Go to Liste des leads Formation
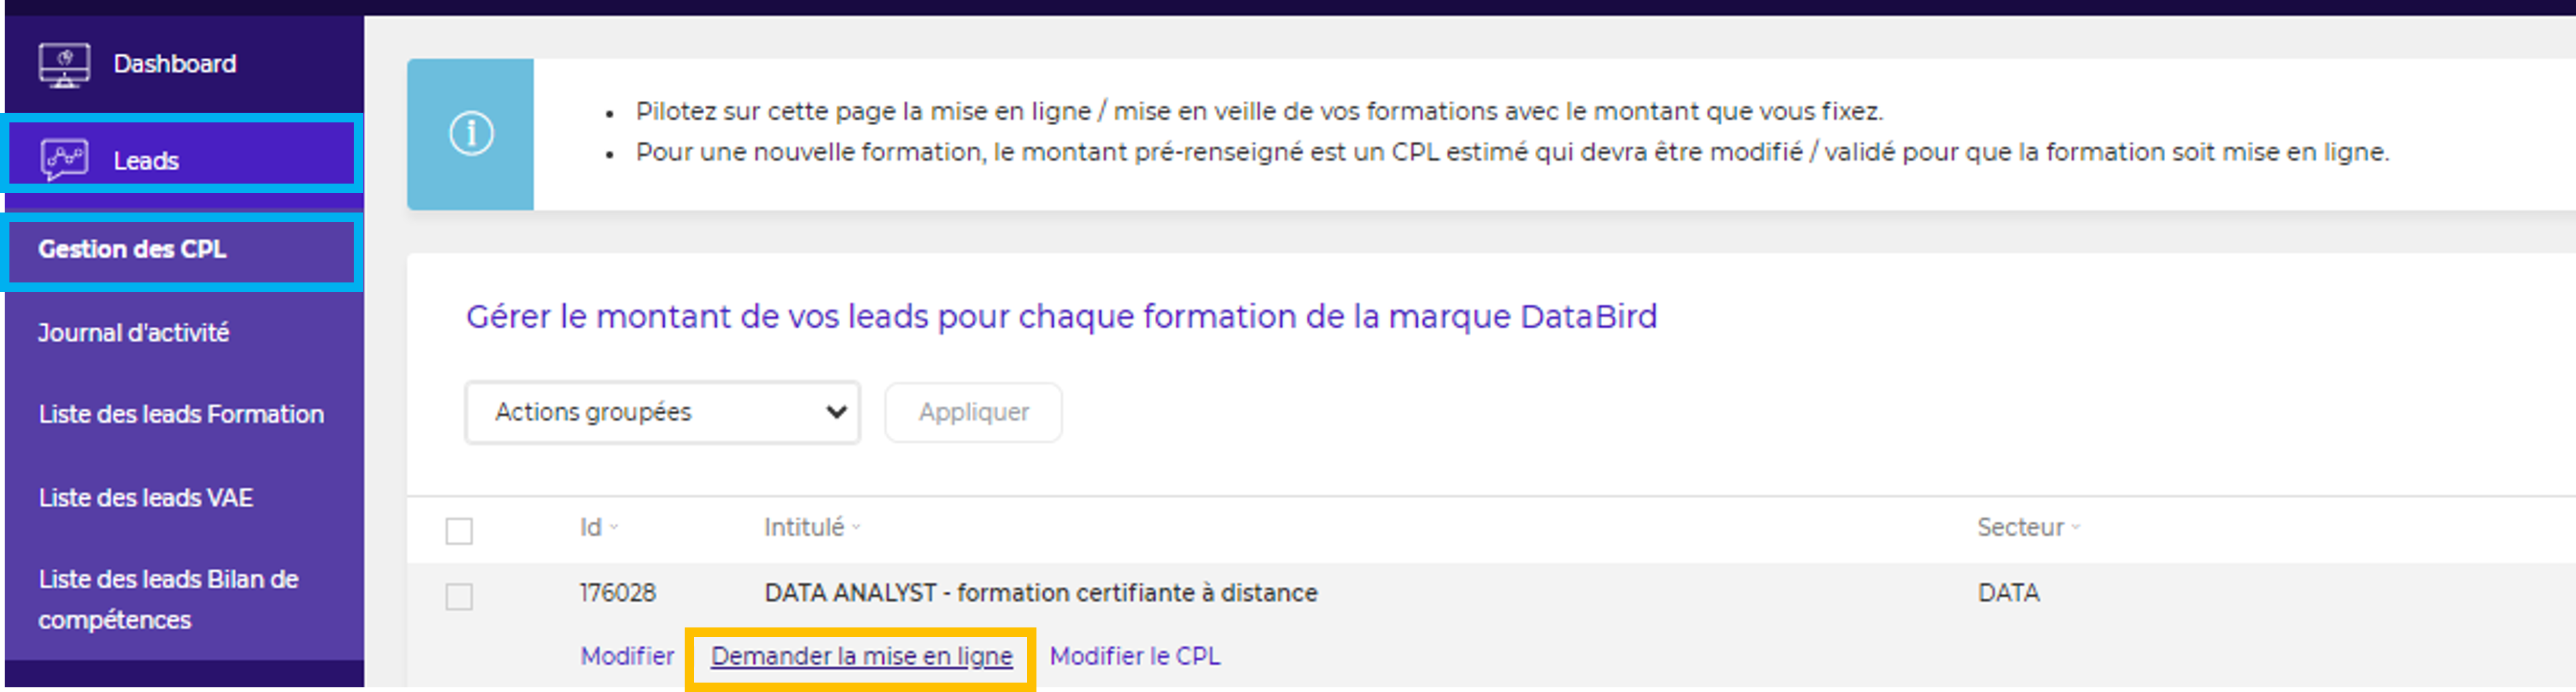This screenshot has width=2576, height=692. point(181,414)
